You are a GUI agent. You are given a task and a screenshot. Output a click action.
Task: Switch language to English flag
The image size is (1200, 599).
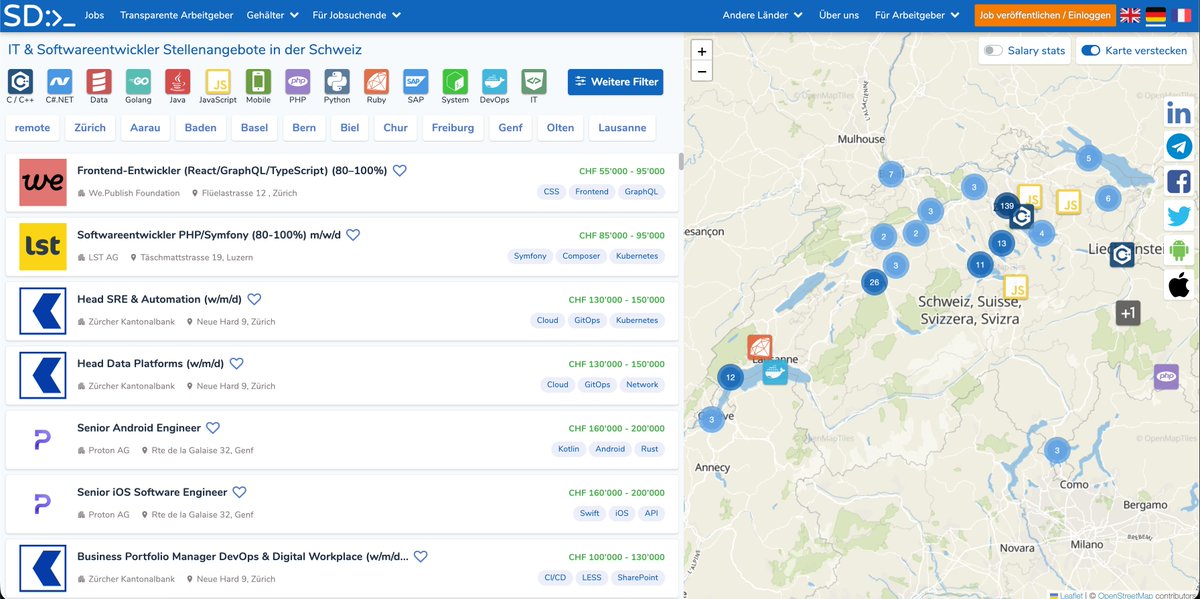[x=1130, y=15]
